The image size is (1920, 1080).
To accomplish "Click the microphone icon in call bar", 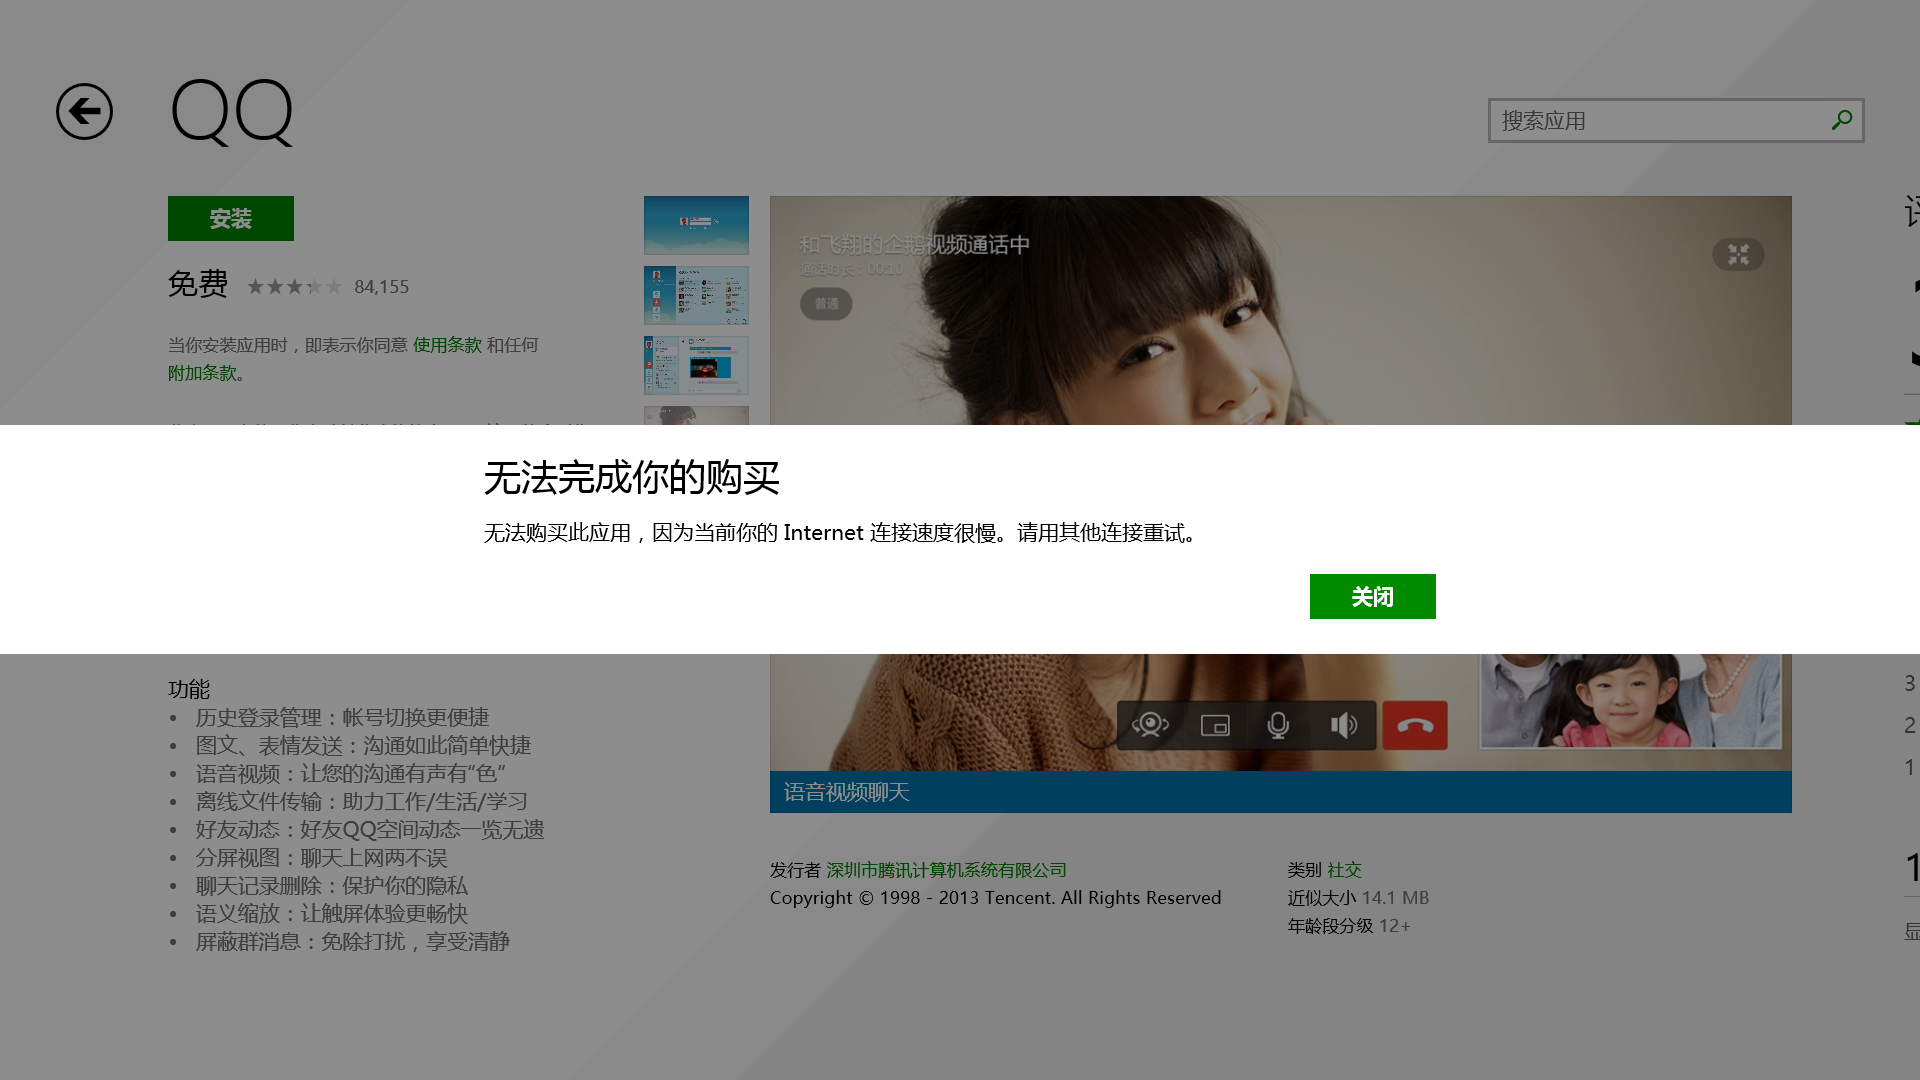I will 1278,725.
